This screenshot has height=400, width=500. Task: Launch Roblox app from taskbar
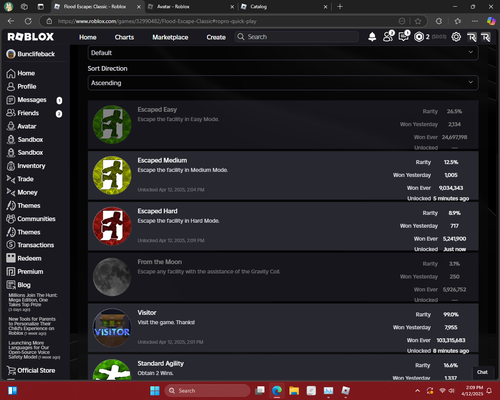tap(346, 391)
